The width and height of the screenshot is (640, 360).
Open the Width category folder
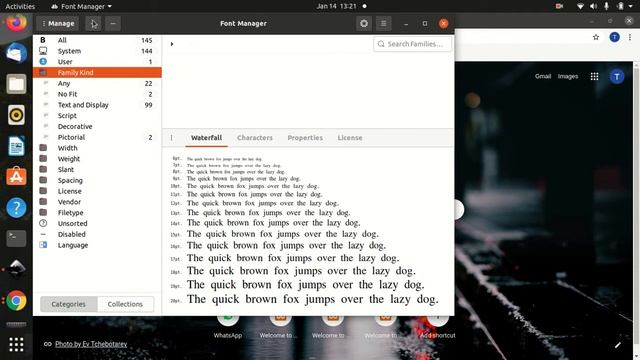click(97, 148)
